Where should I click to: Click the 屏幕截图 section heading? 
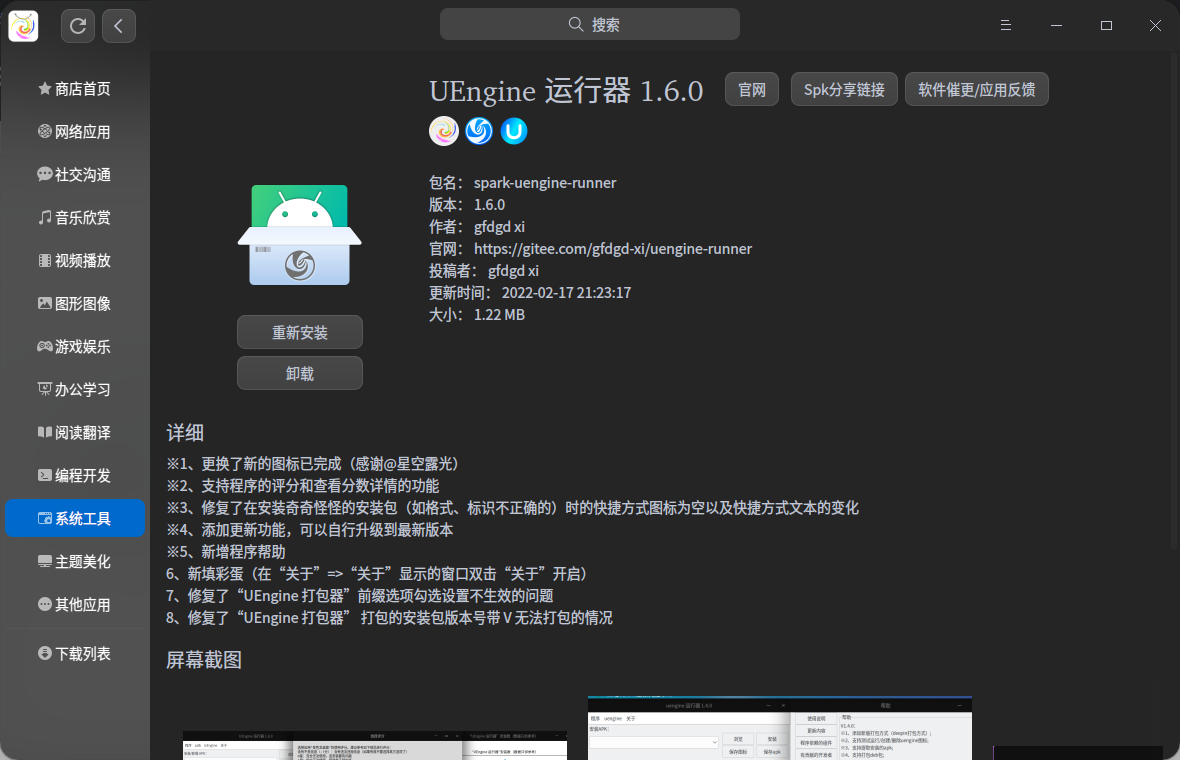[x=204, y=660]
